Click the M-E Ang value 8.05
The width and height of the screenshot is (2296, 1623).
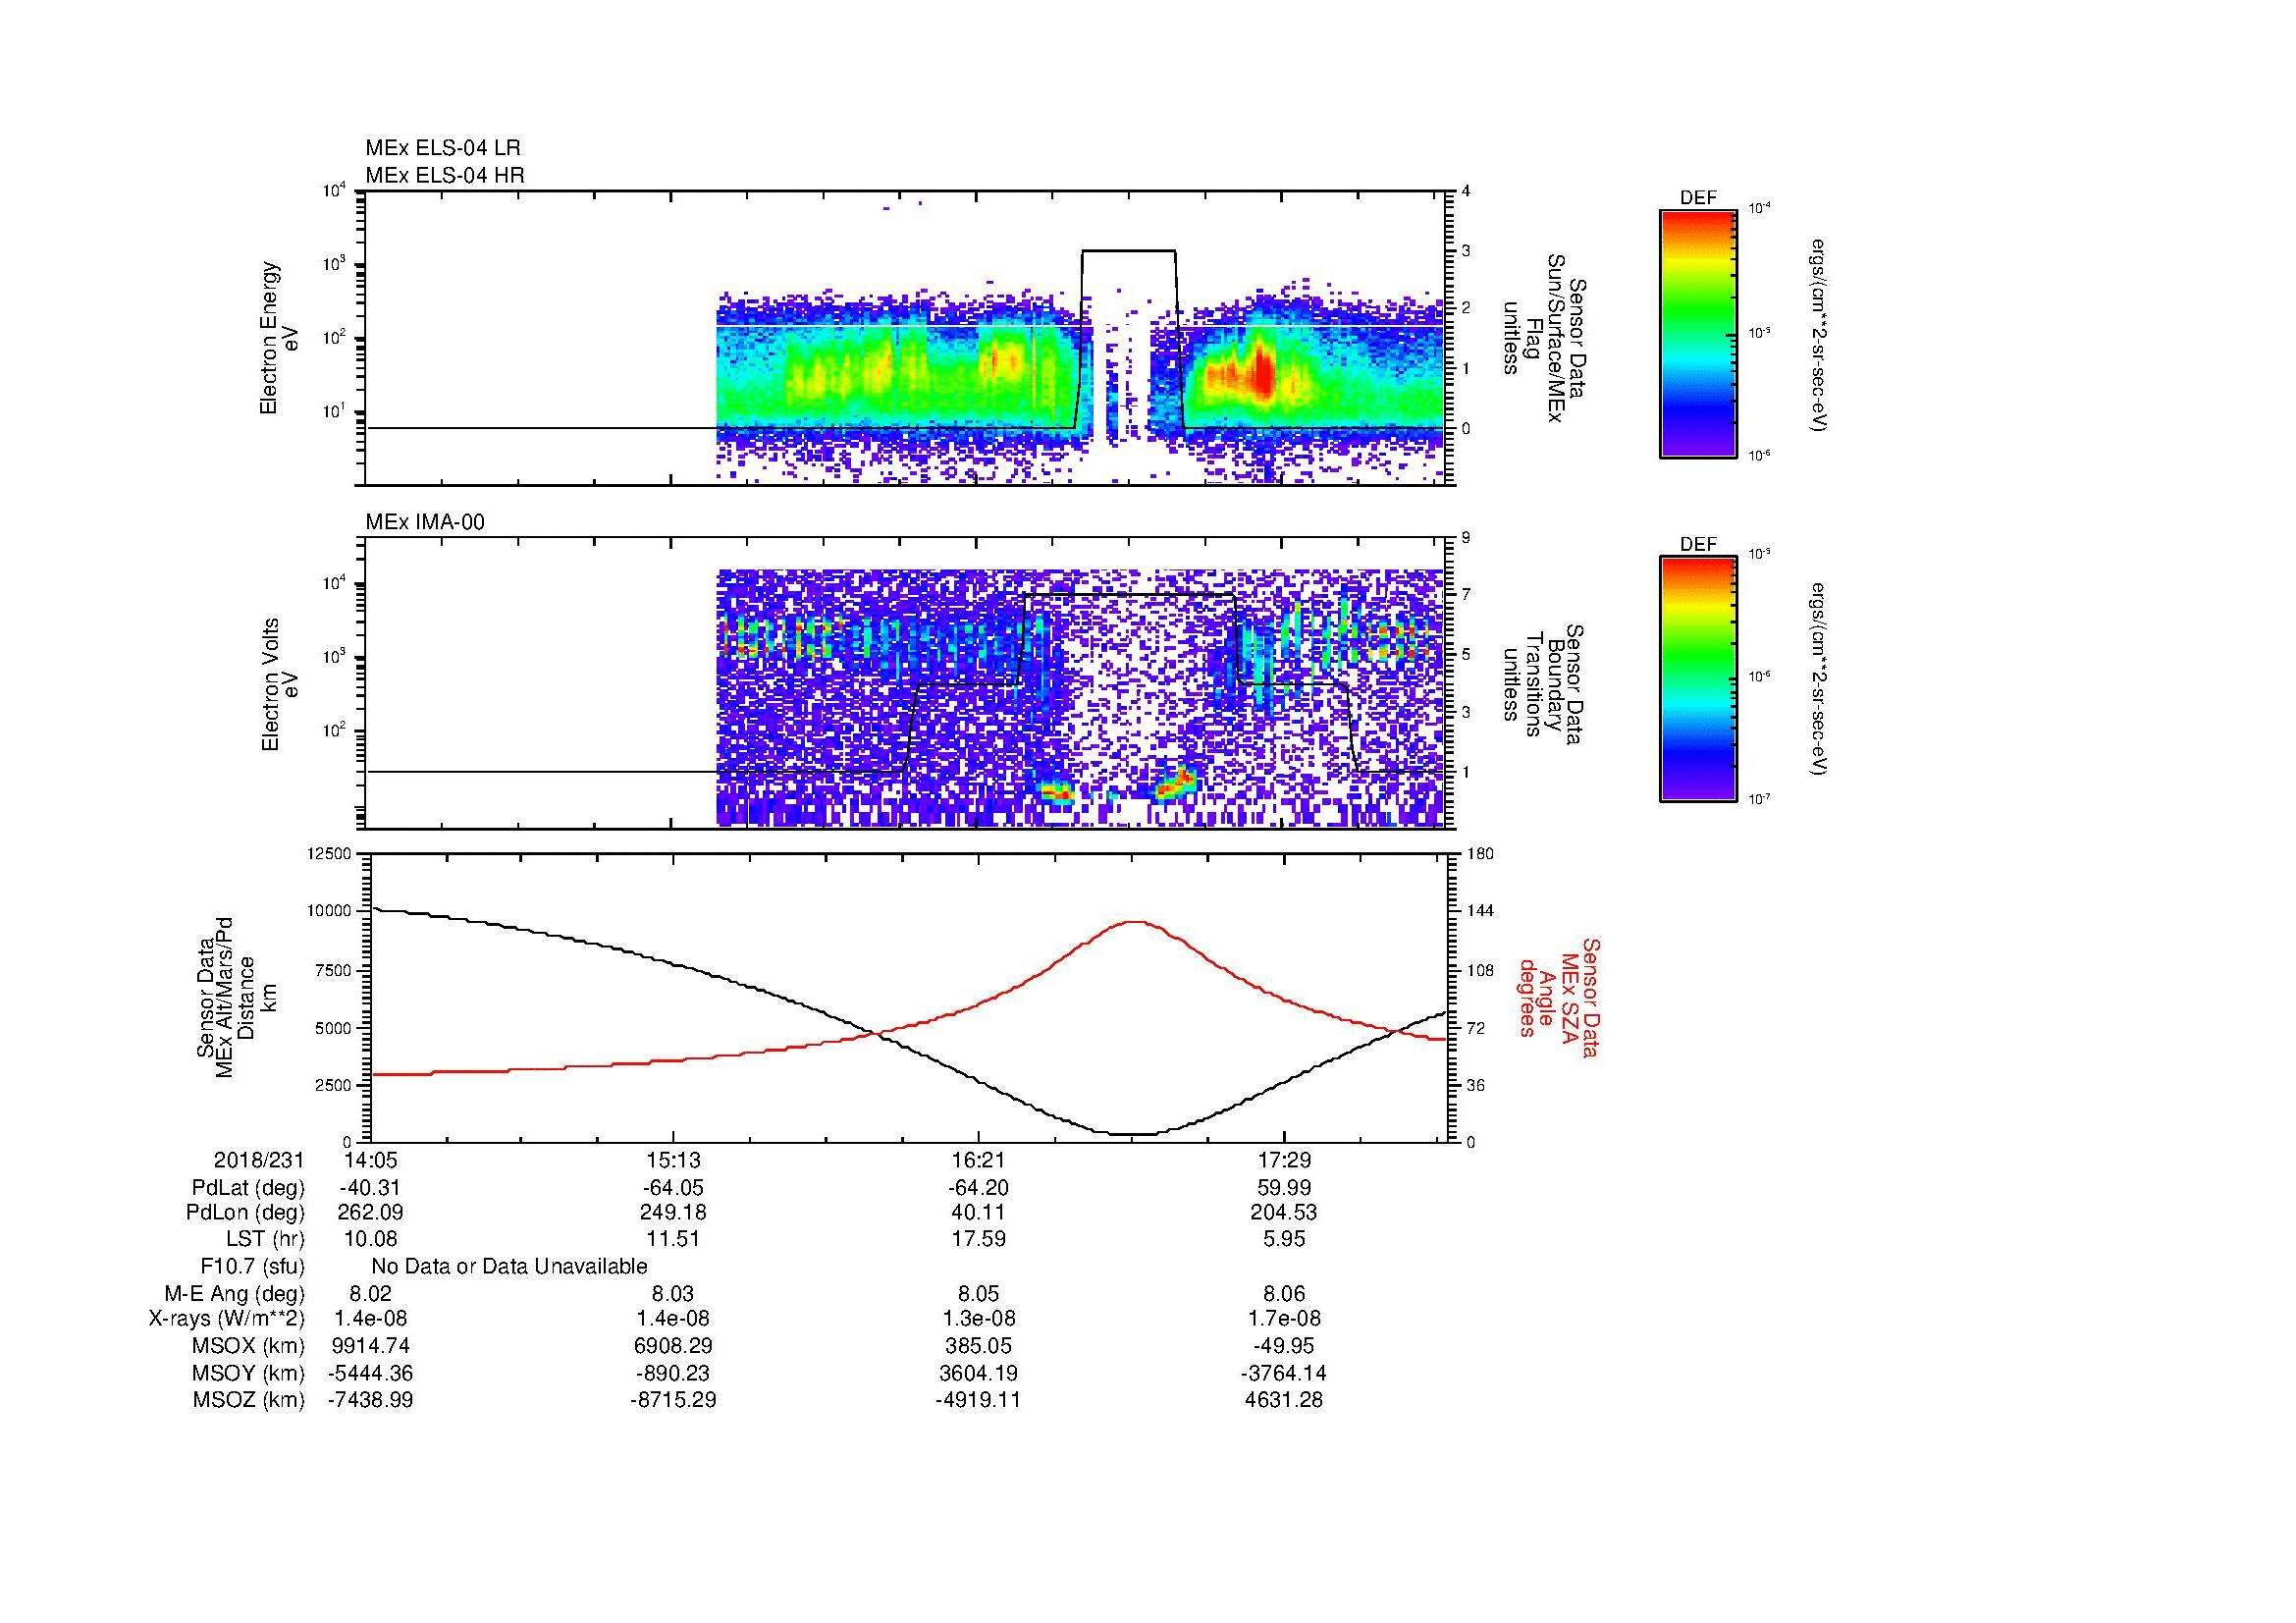[978, 1294]
